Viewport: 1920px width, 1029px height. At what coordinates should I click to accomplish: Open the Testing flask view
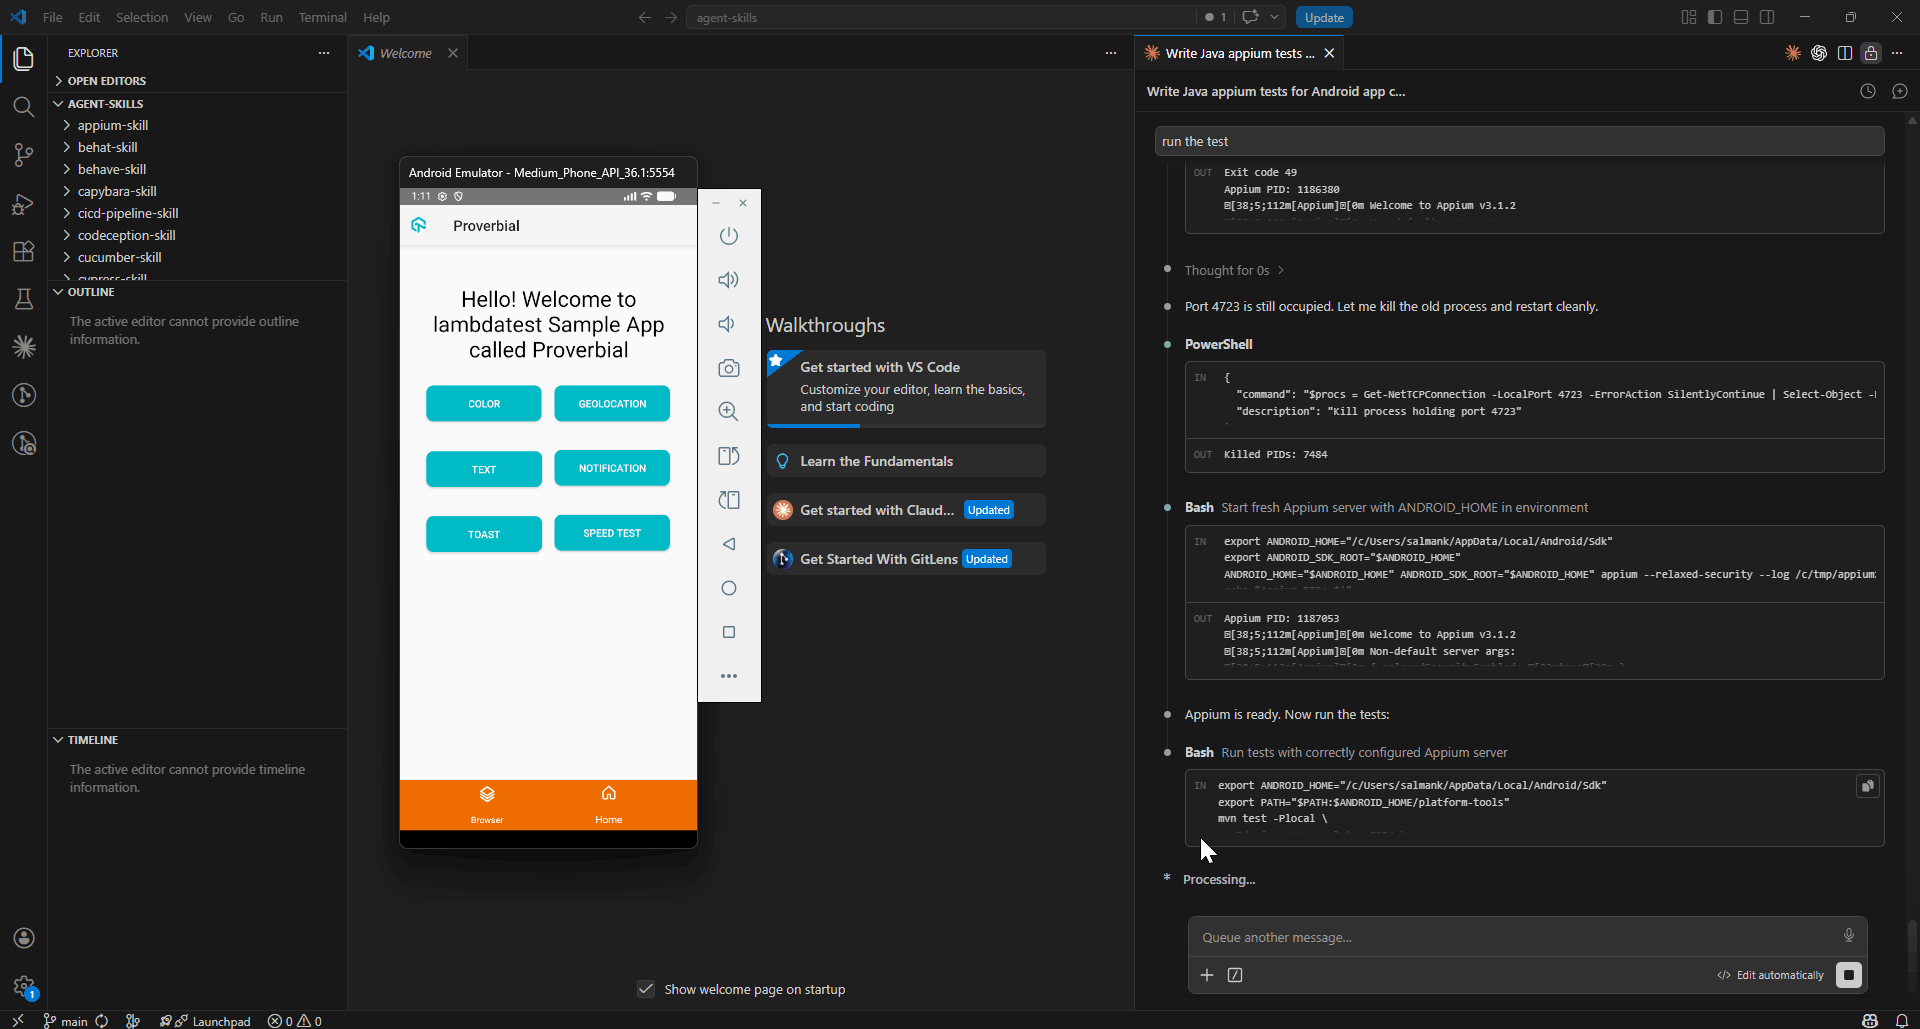coord(24,299)
